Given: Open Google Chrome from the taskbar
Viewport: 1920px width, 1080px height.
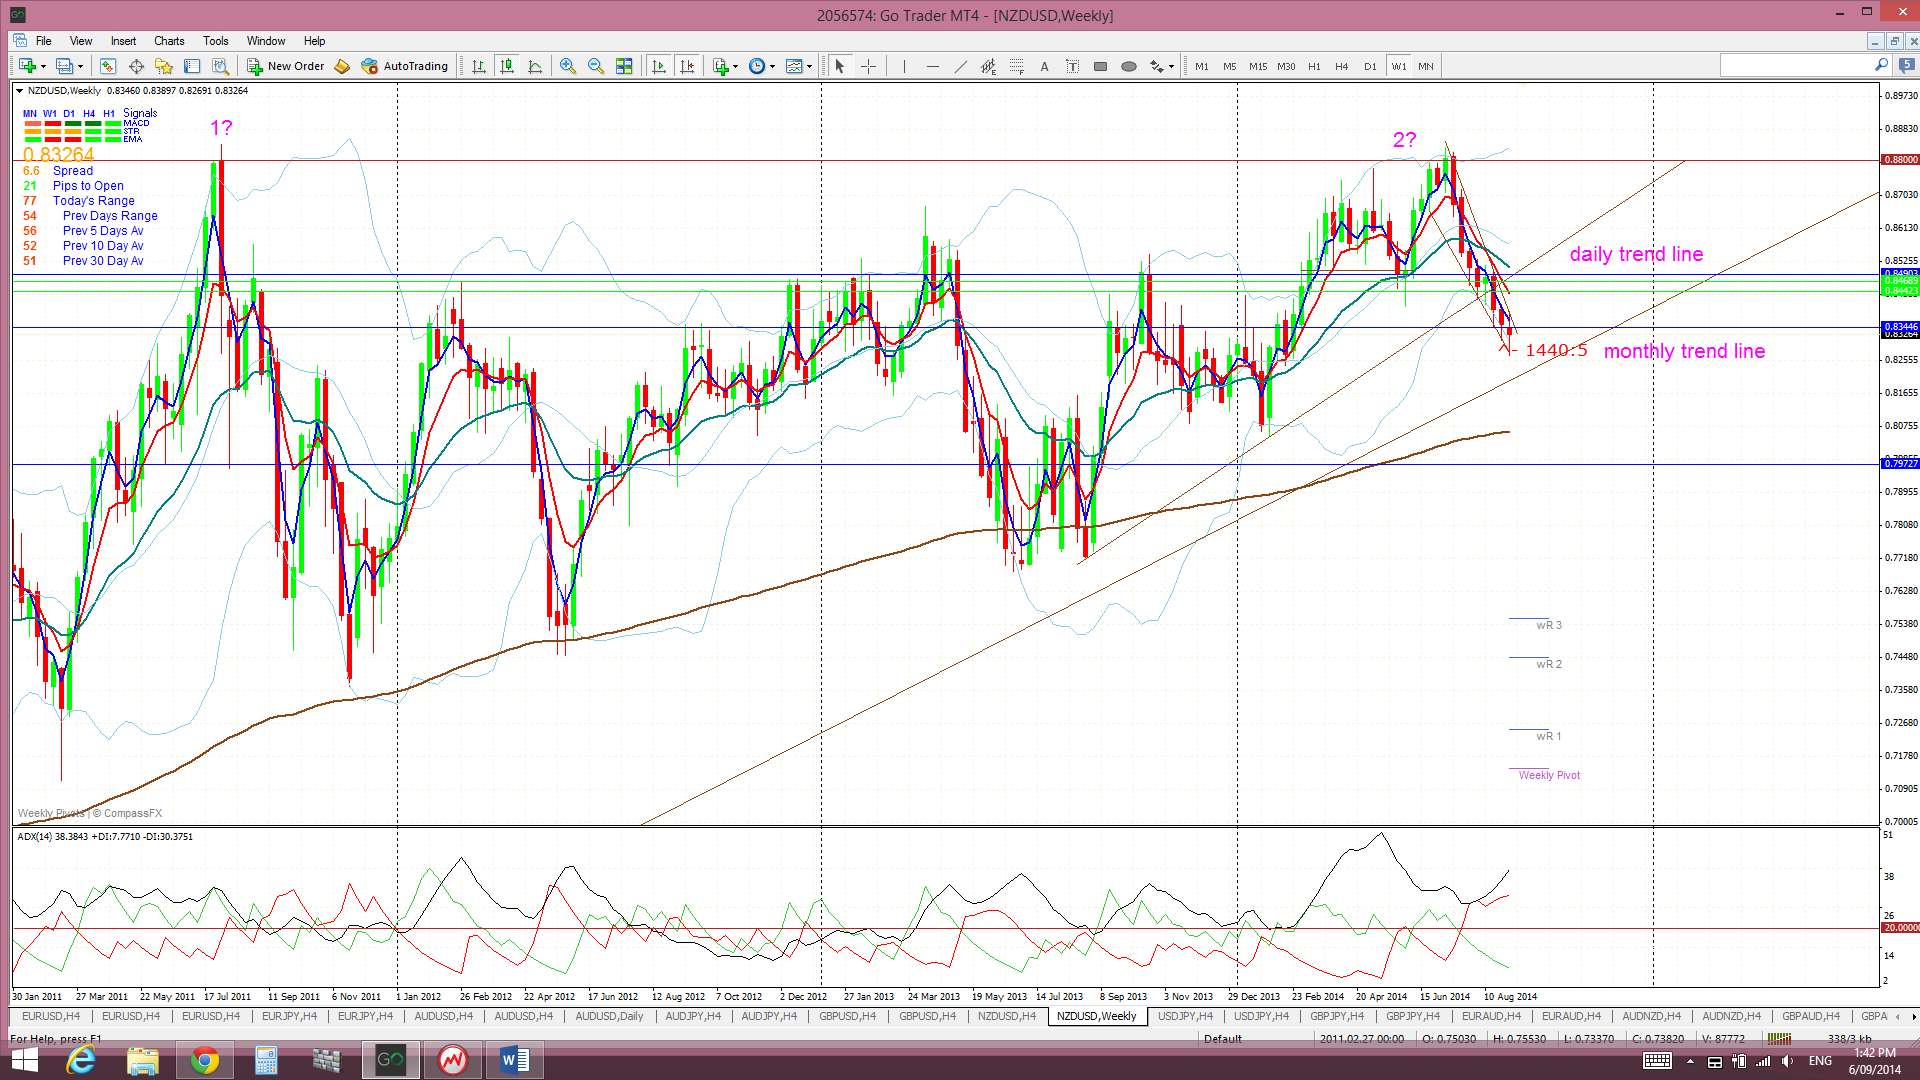Looking at the screenshot, I should click(x=205, y=1060).
